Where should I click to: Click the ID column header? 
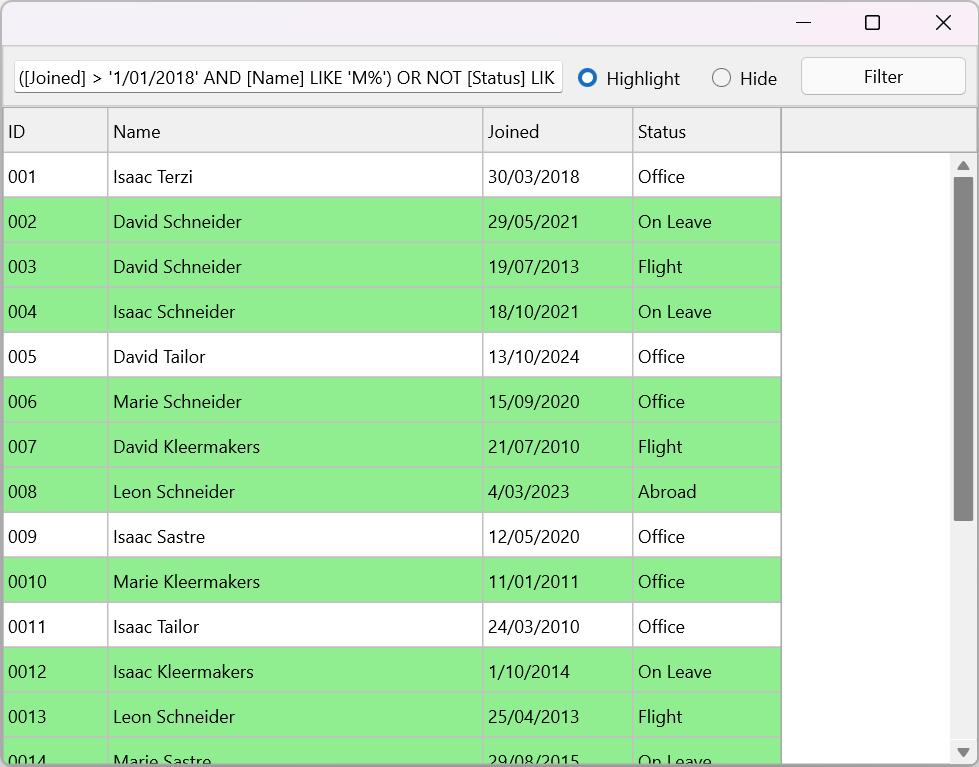(55, 131)
